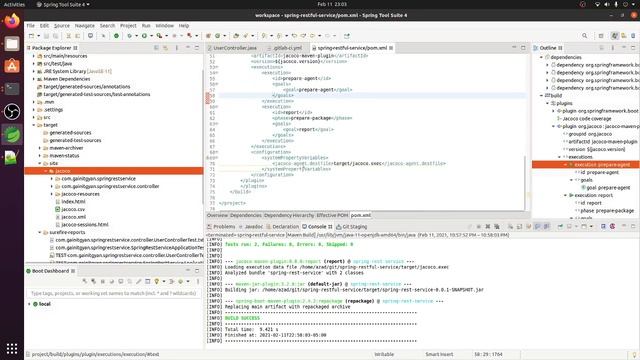Viewport: 640px width, 360px height.
Task: Click the New toolbar icon
Action: tap(31, 36)
